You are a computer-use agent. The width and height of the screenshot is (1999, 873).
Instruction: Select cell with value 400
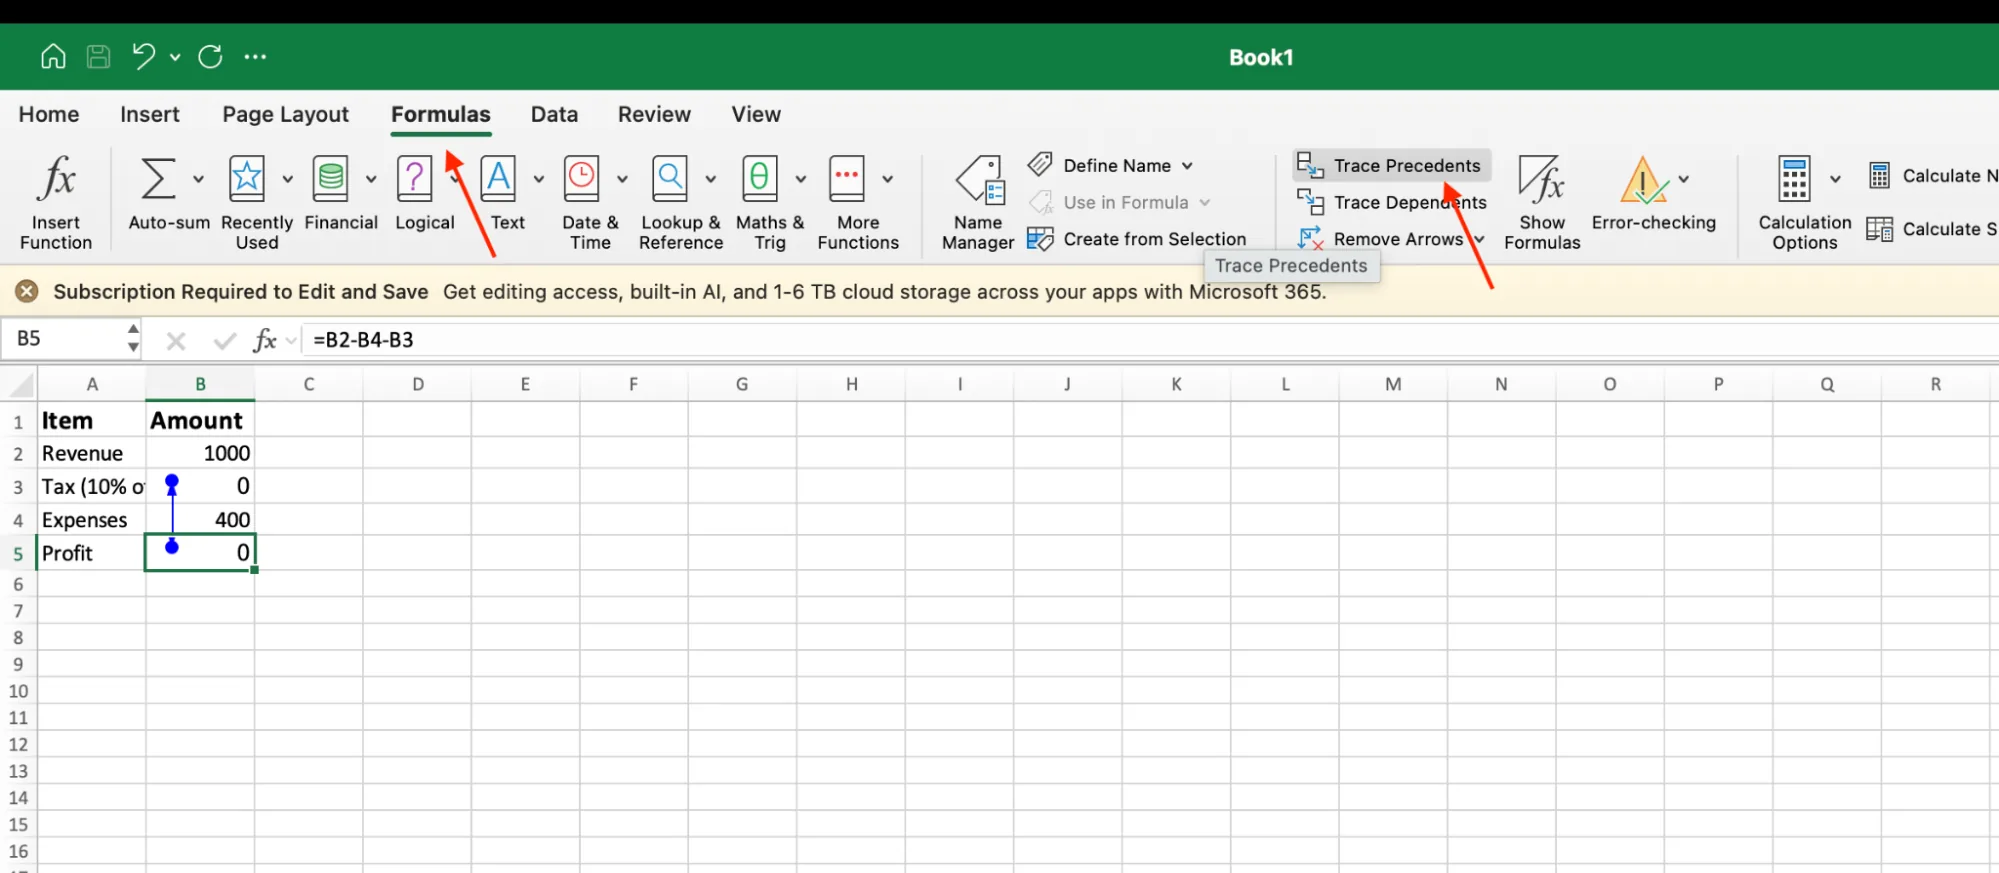pos(200,520)
